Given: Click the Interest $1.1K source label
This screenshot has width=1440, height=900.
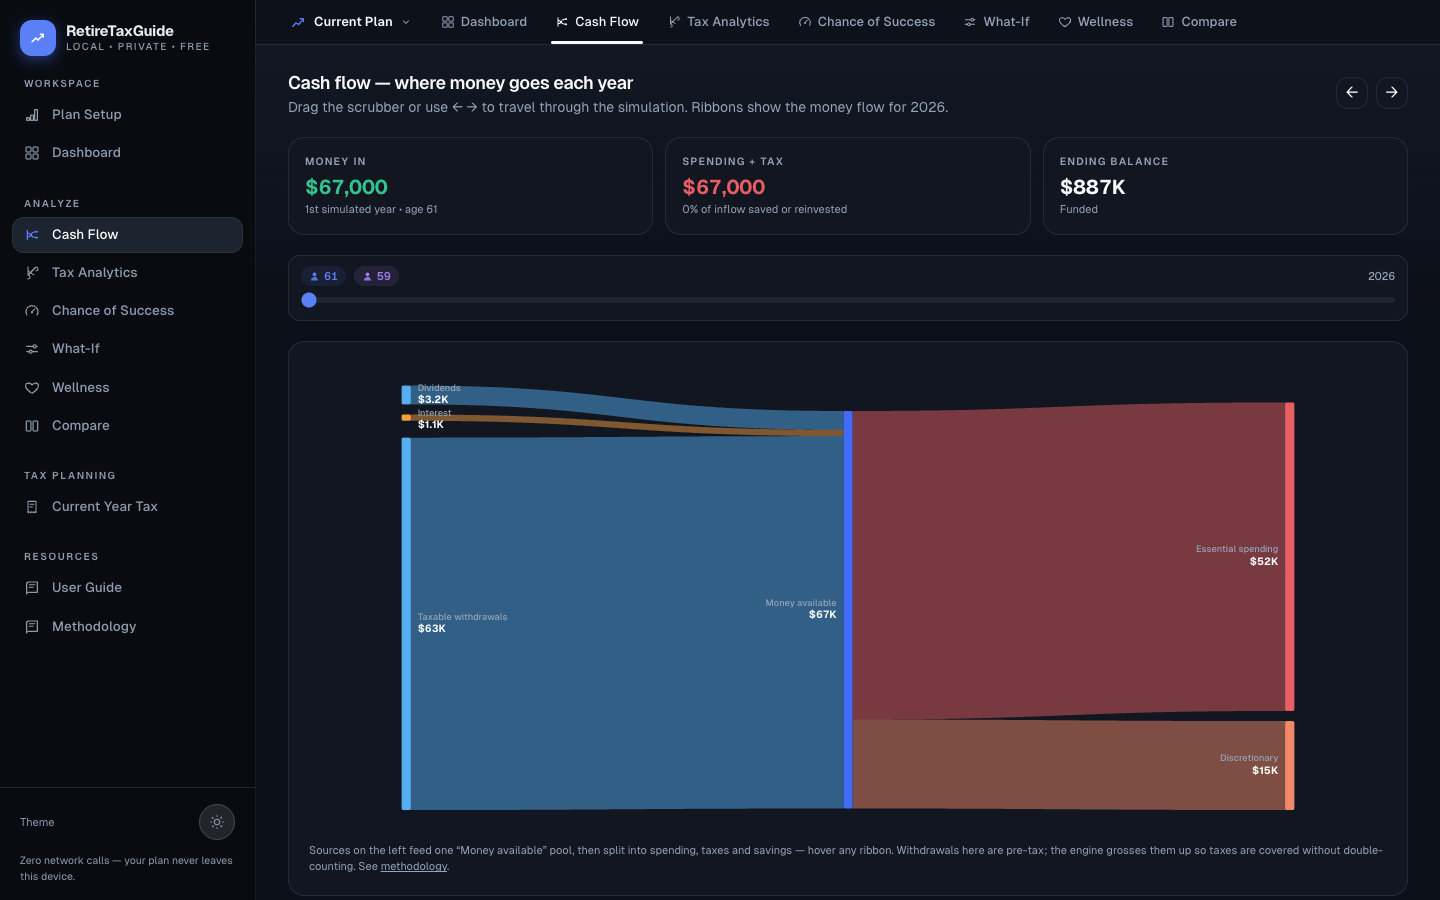Looking at the screenshot, I should click(434, 419).
